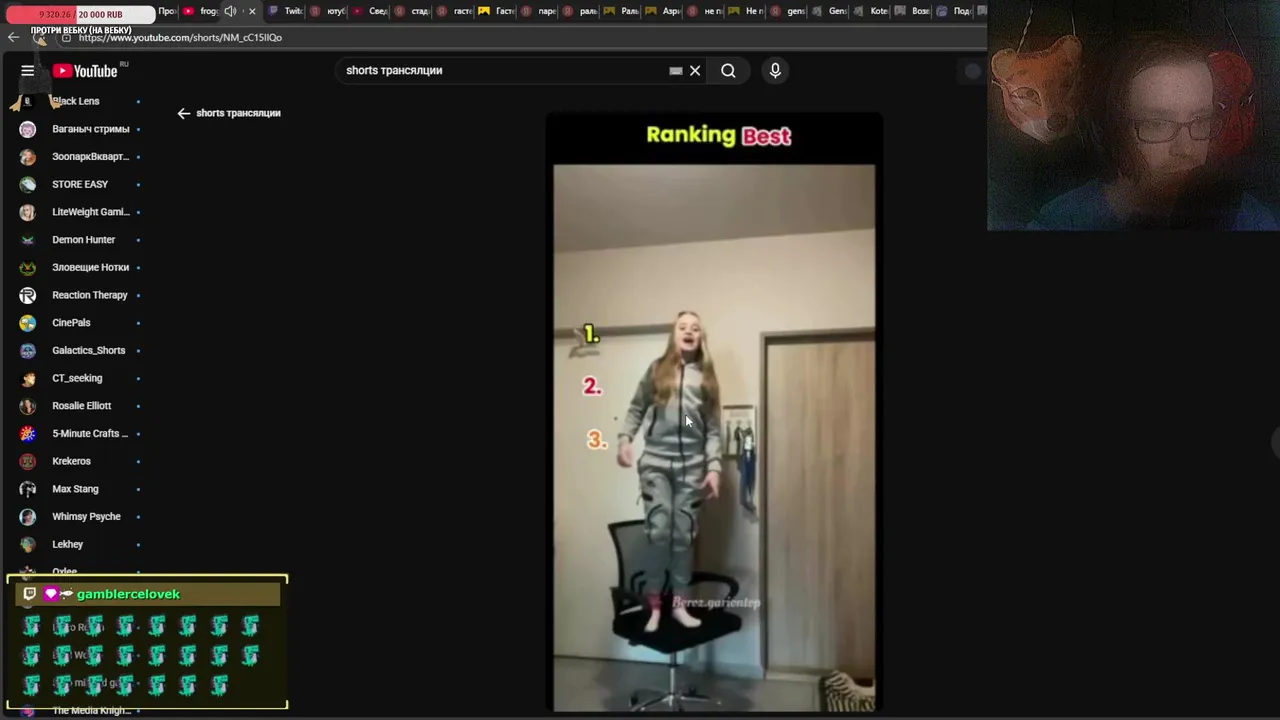This screenshot has width=1280, height=720.
Task: Open the YouTube hamburger guide menu
Action: pyautogui.click(x=28, y=71)
